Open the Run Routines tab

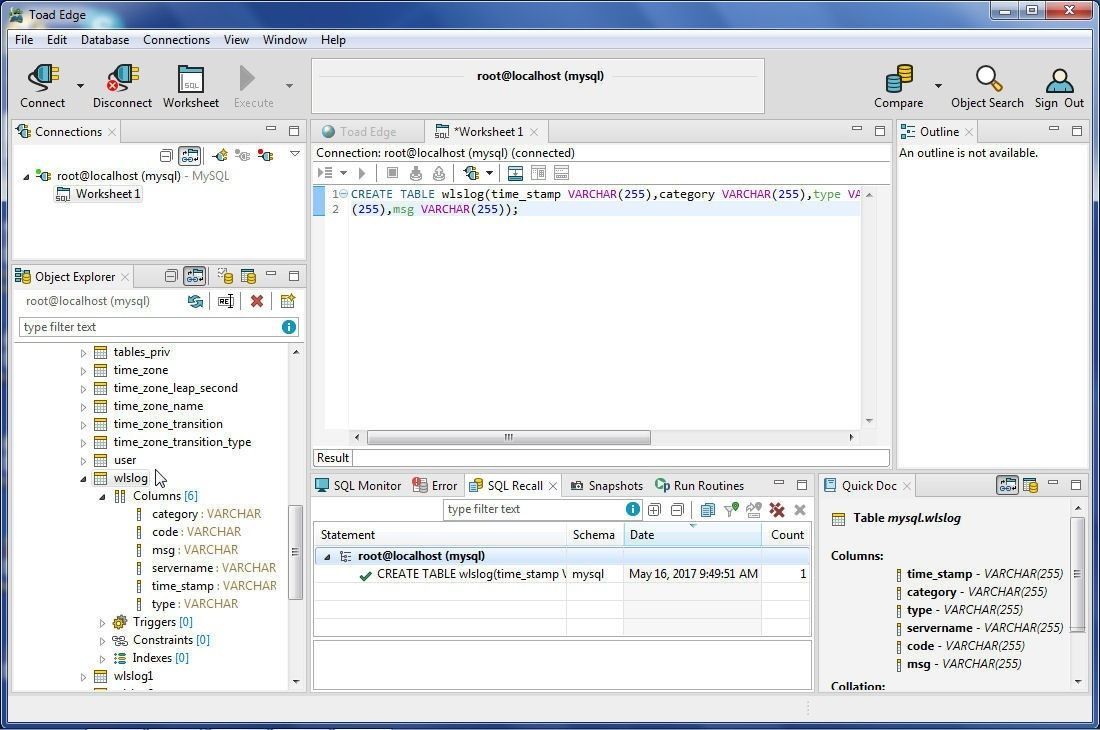699,485
